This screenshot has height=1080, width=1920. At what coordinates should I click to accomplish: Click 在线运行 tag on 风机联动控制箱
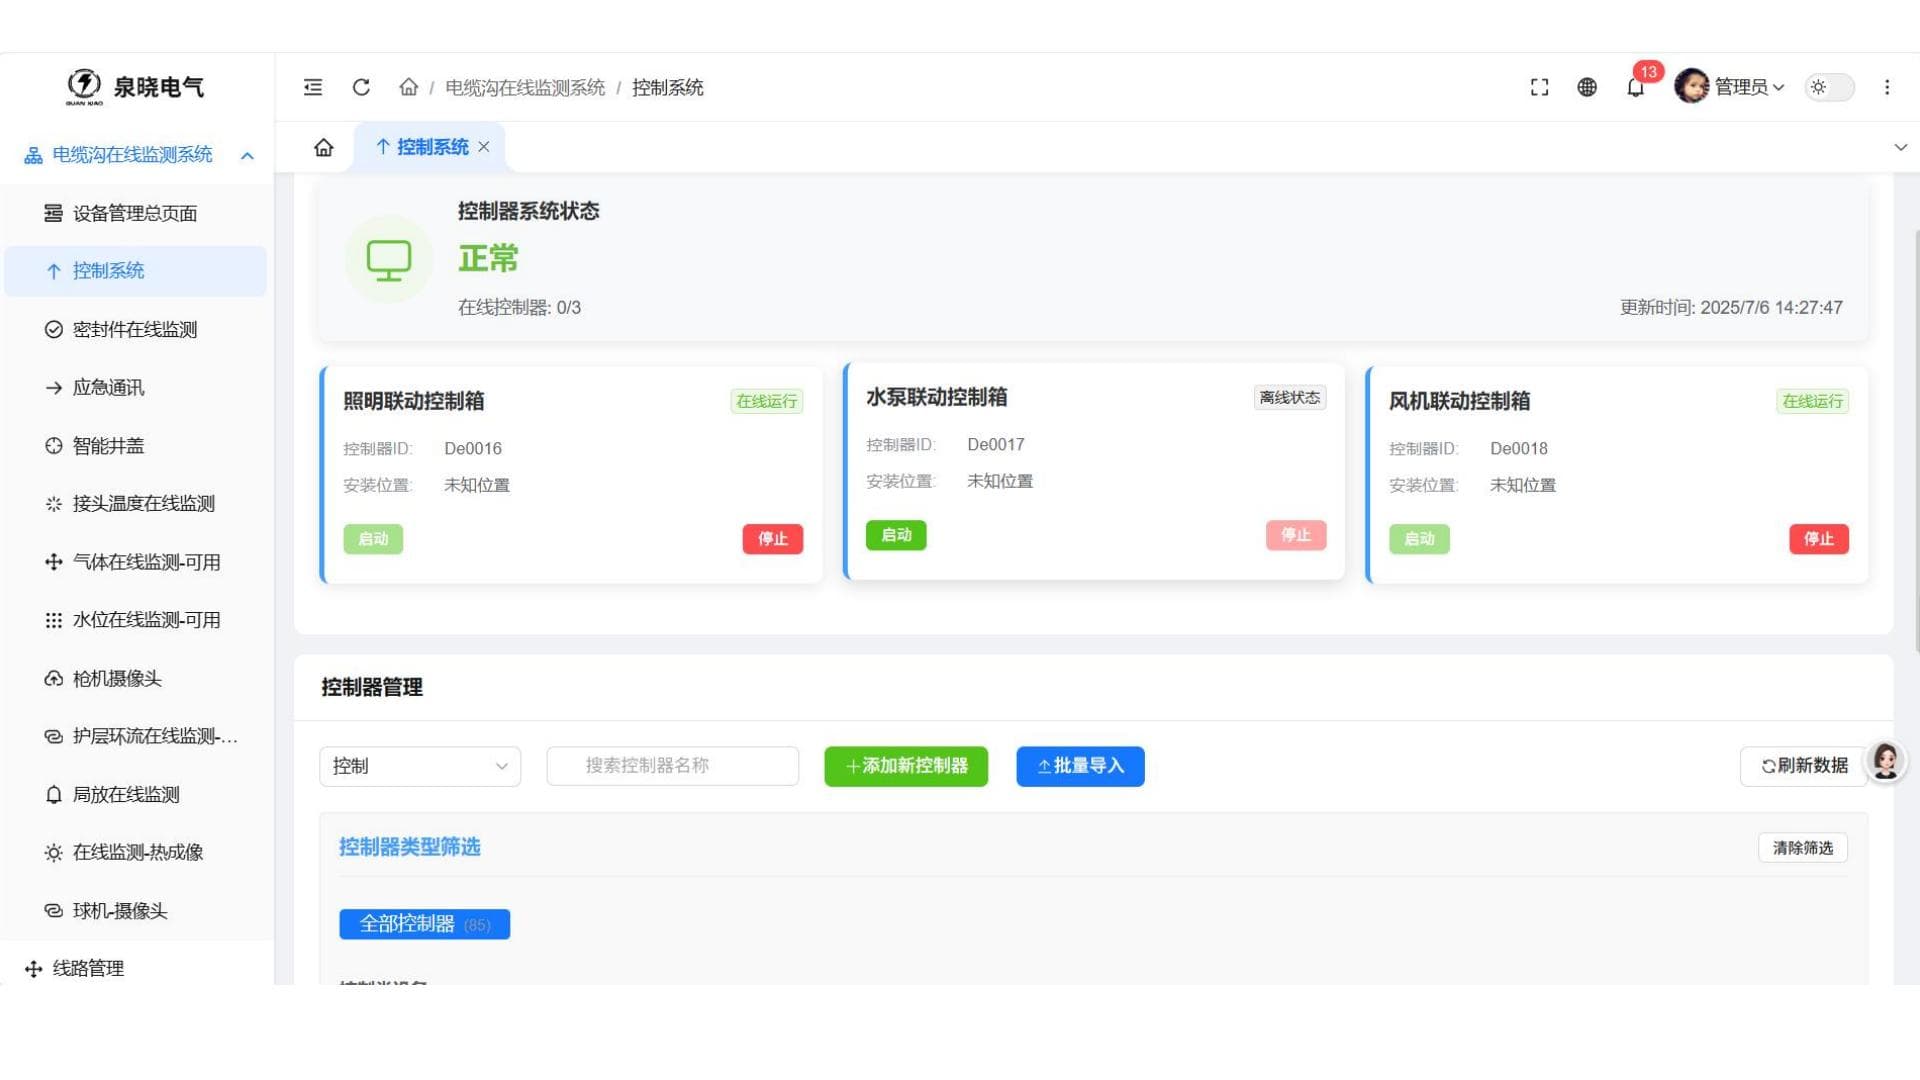(1813, 401)
